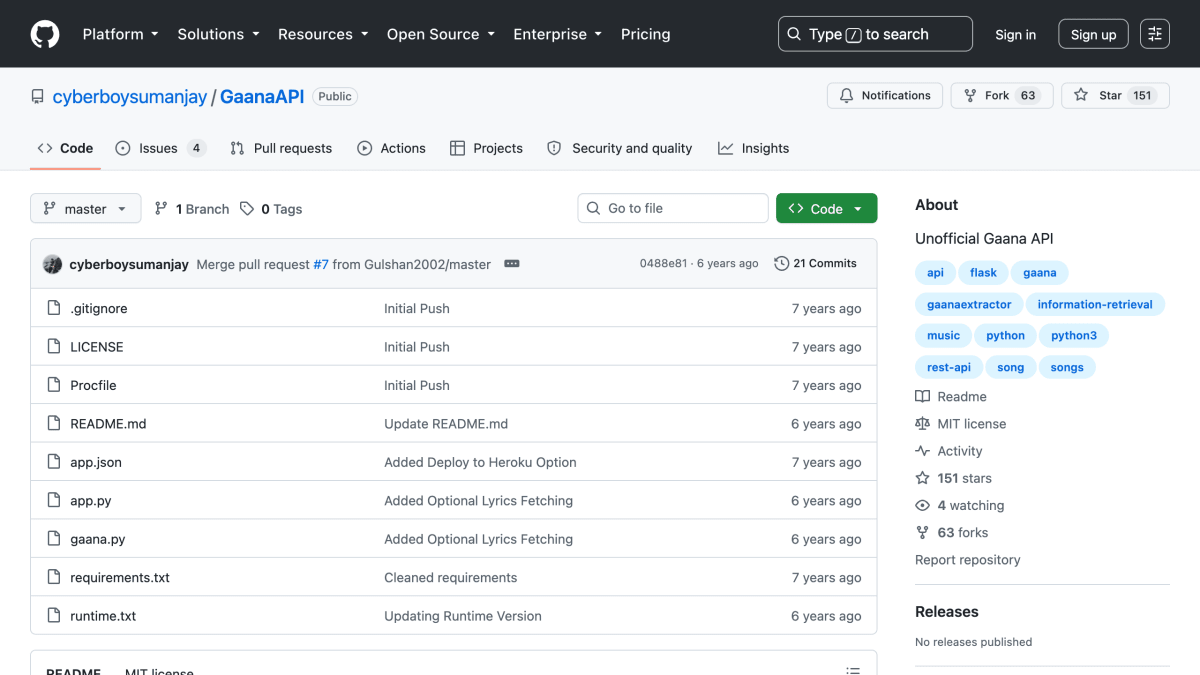
Task: Open the Pricing link in the header
Action: coord(645,34)
